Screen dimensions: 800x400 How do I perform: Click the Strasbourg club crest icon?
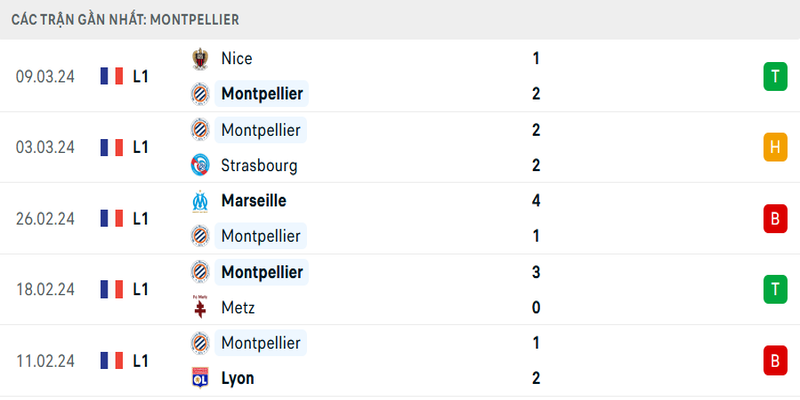tap(200, 165)
